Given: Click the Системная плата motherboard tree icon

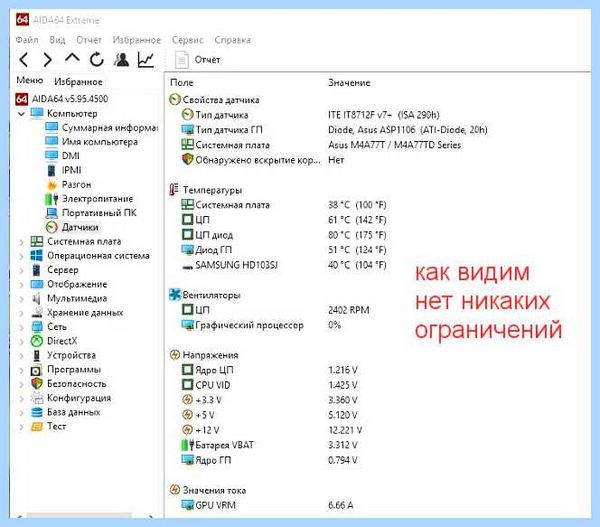Looking at the screenshot, I should point(37,241).
